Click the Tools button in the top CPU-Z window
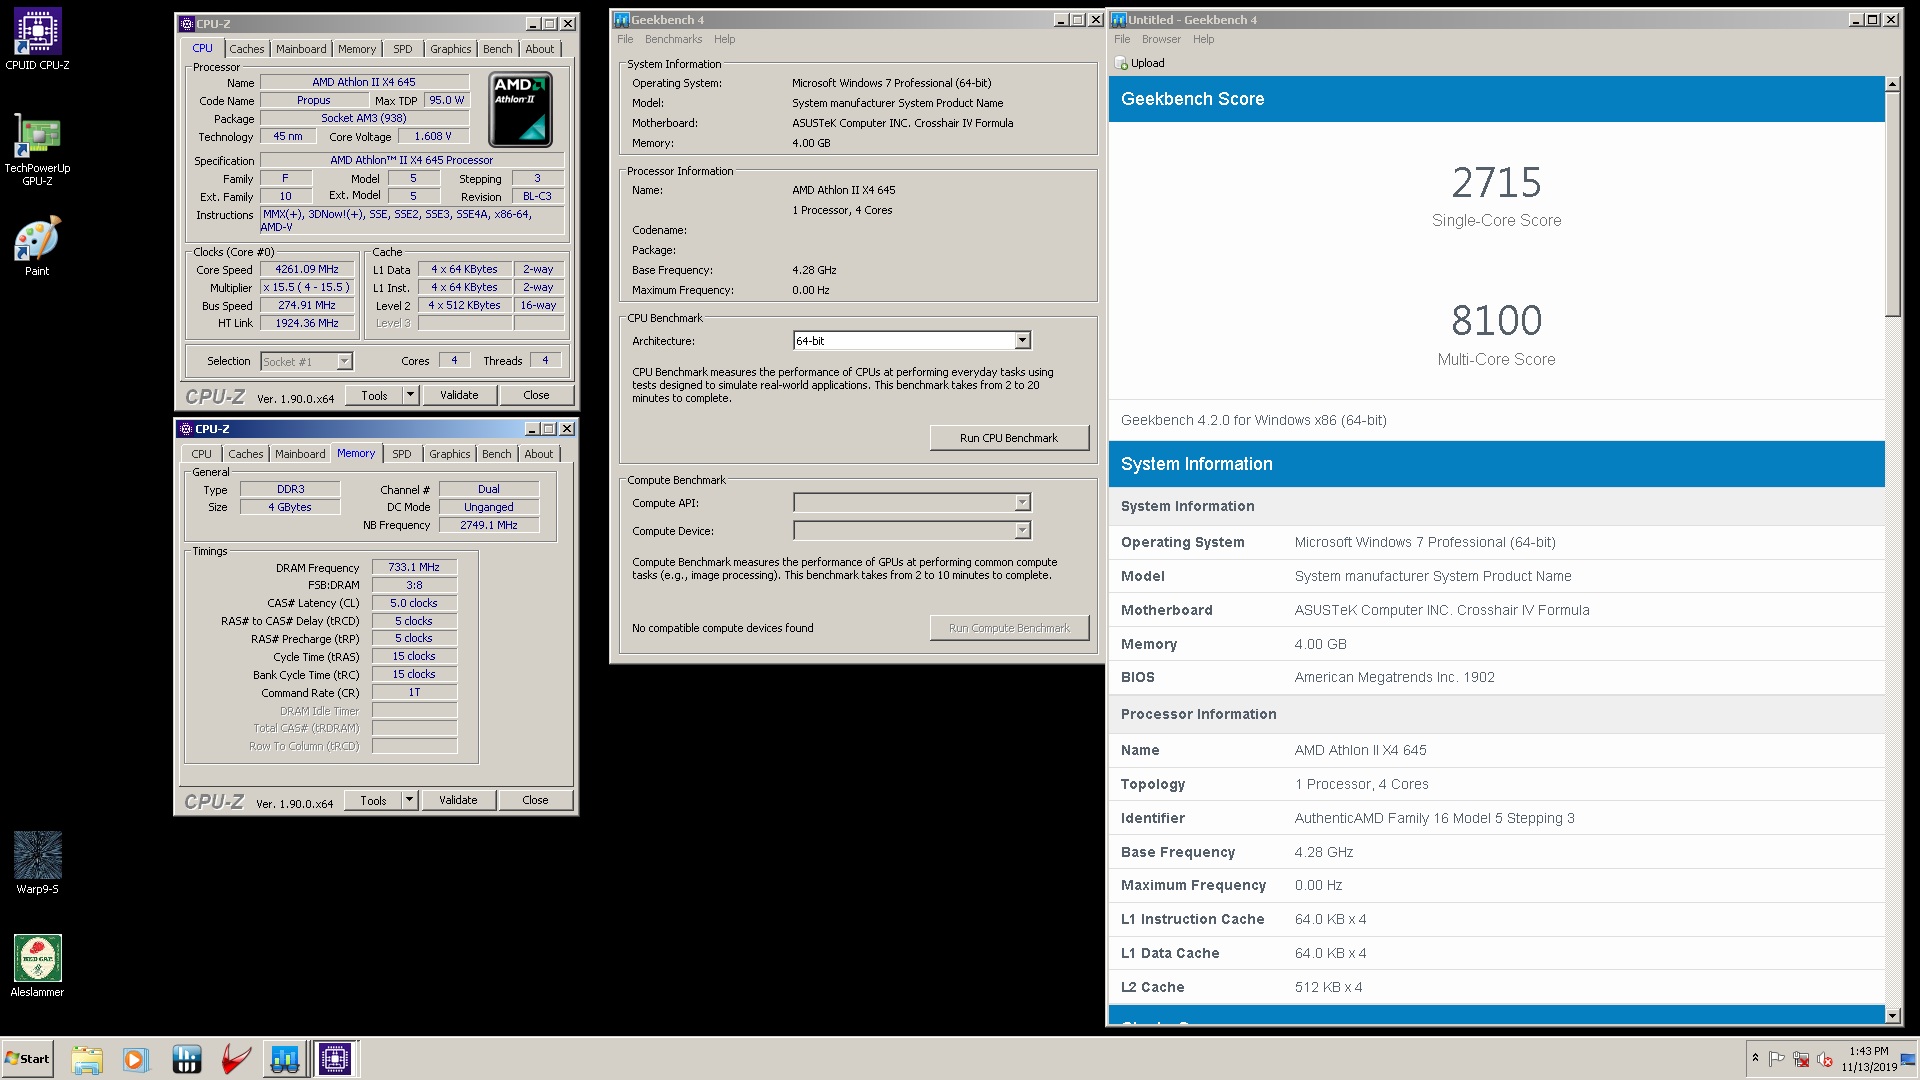This screenshot has width=1920, height=1080. 374,396
